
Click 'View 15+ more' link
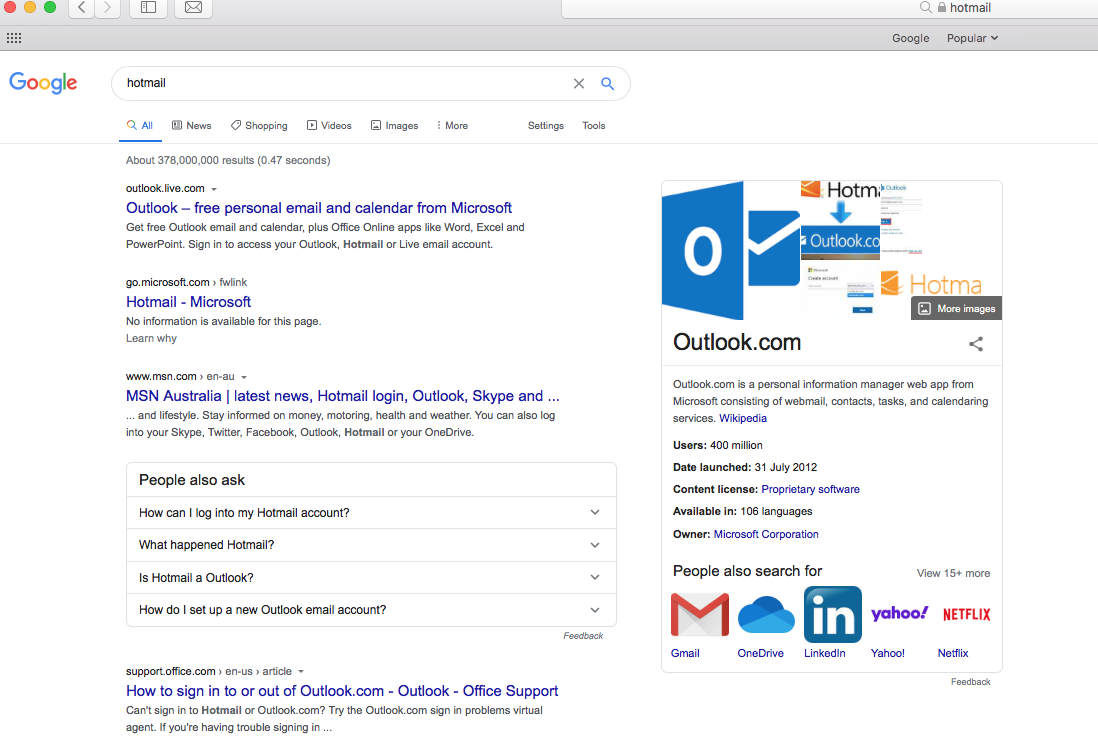click(953, 573)
